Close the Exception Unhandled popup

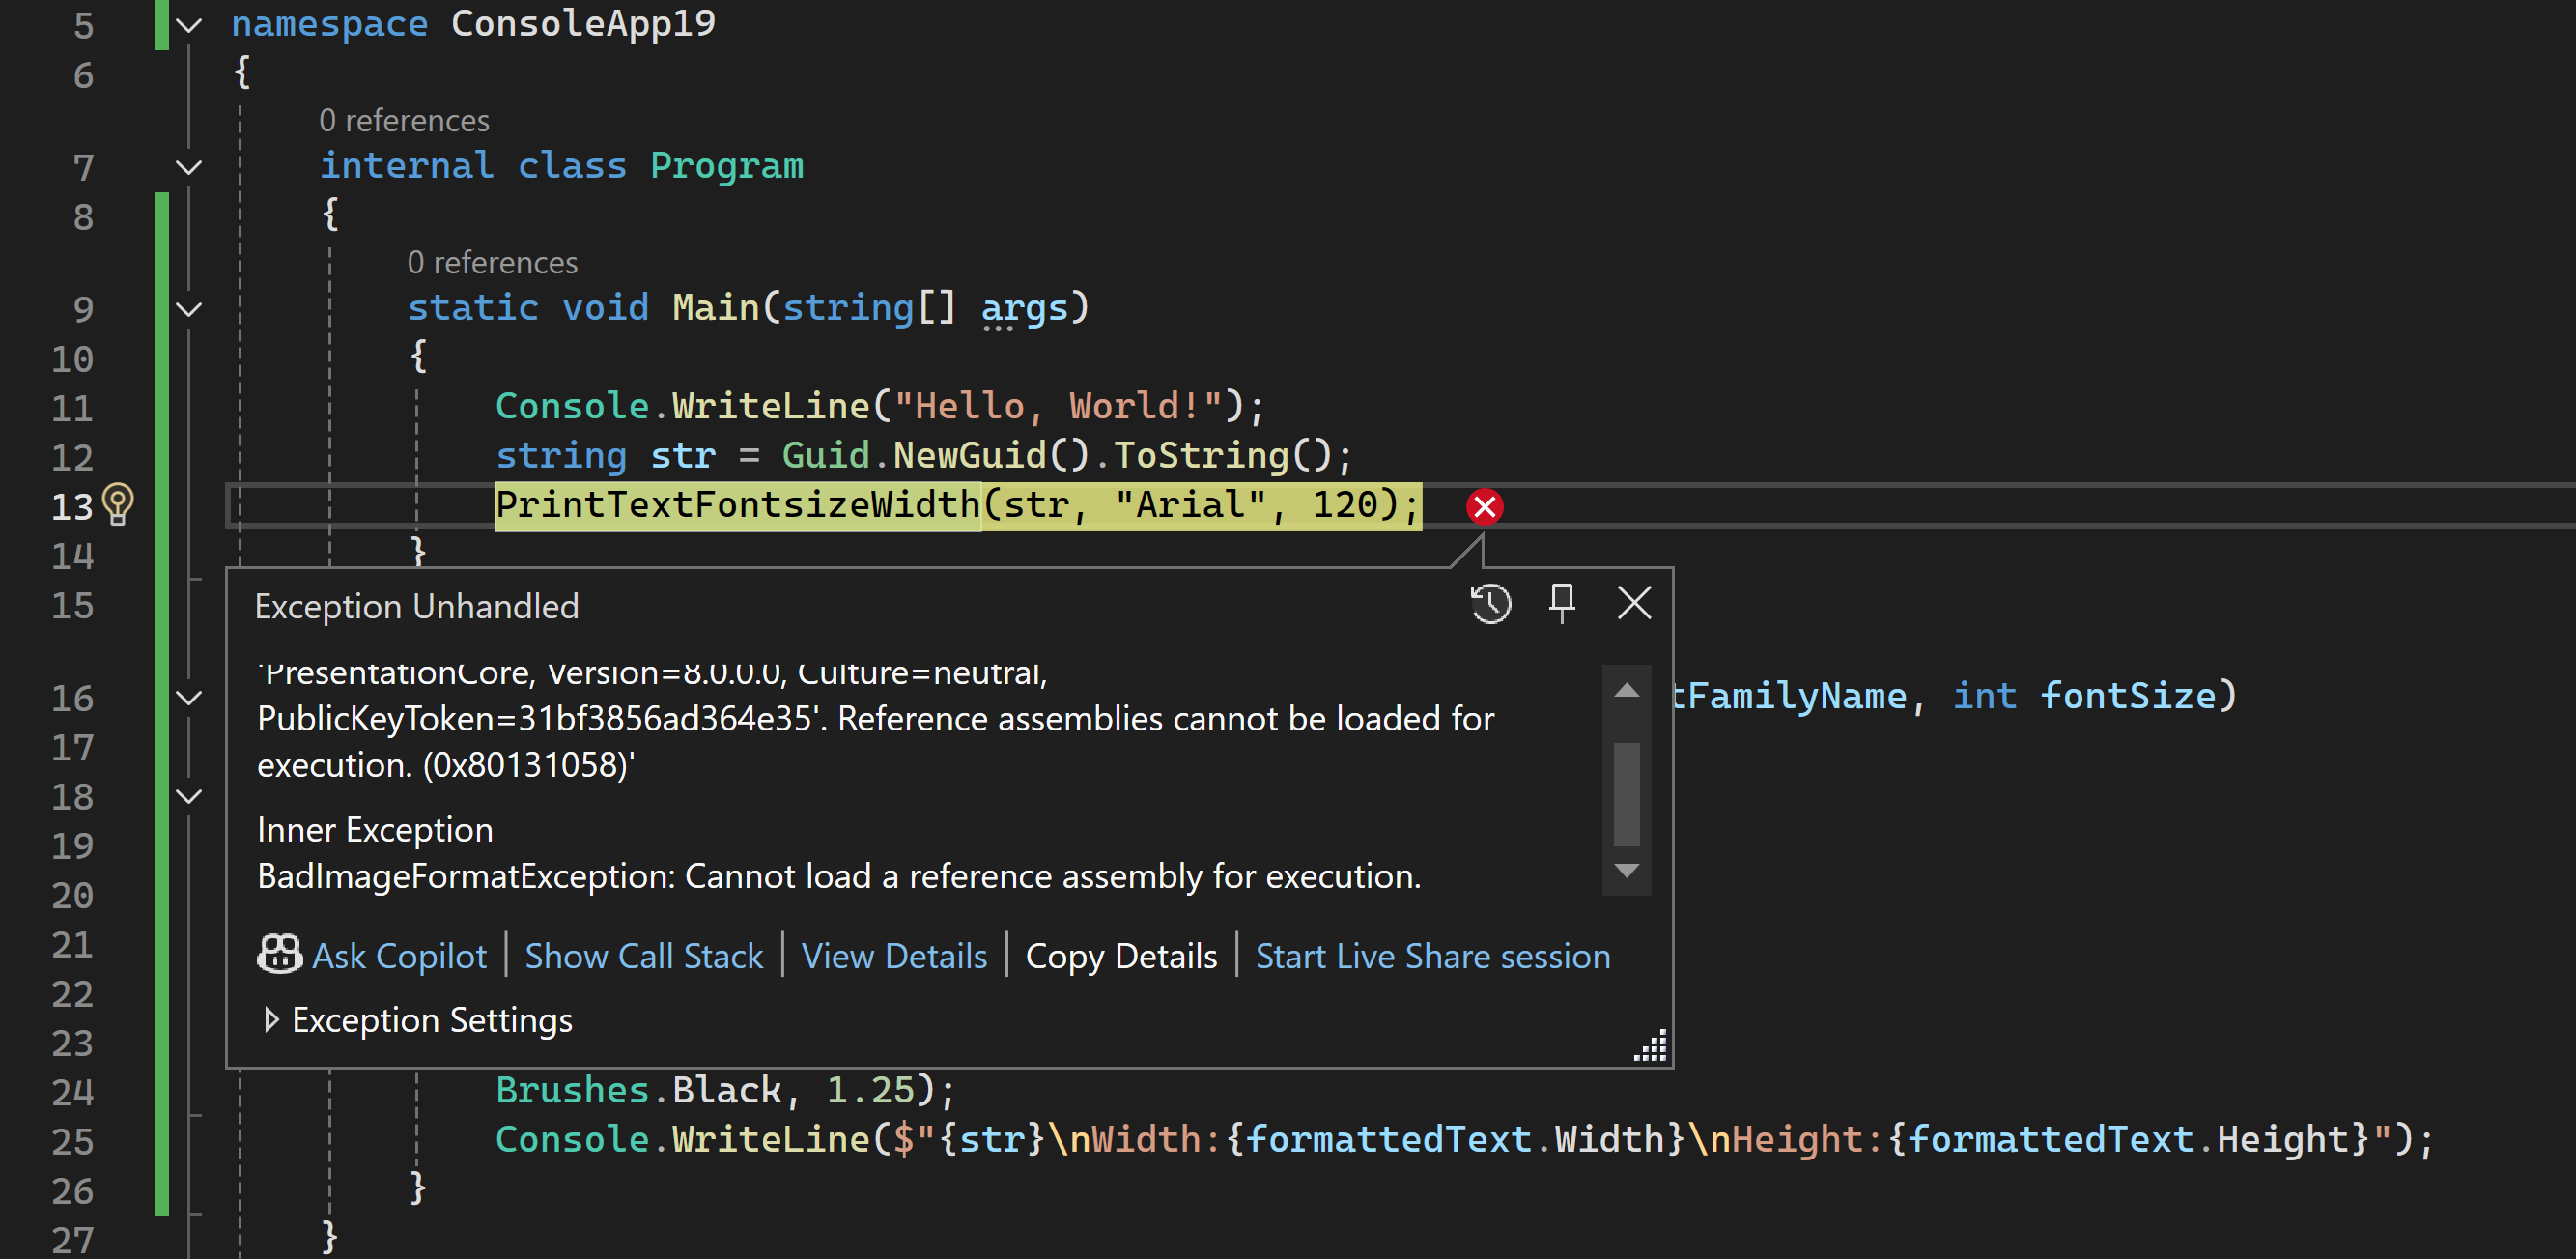coord(1634,604)
